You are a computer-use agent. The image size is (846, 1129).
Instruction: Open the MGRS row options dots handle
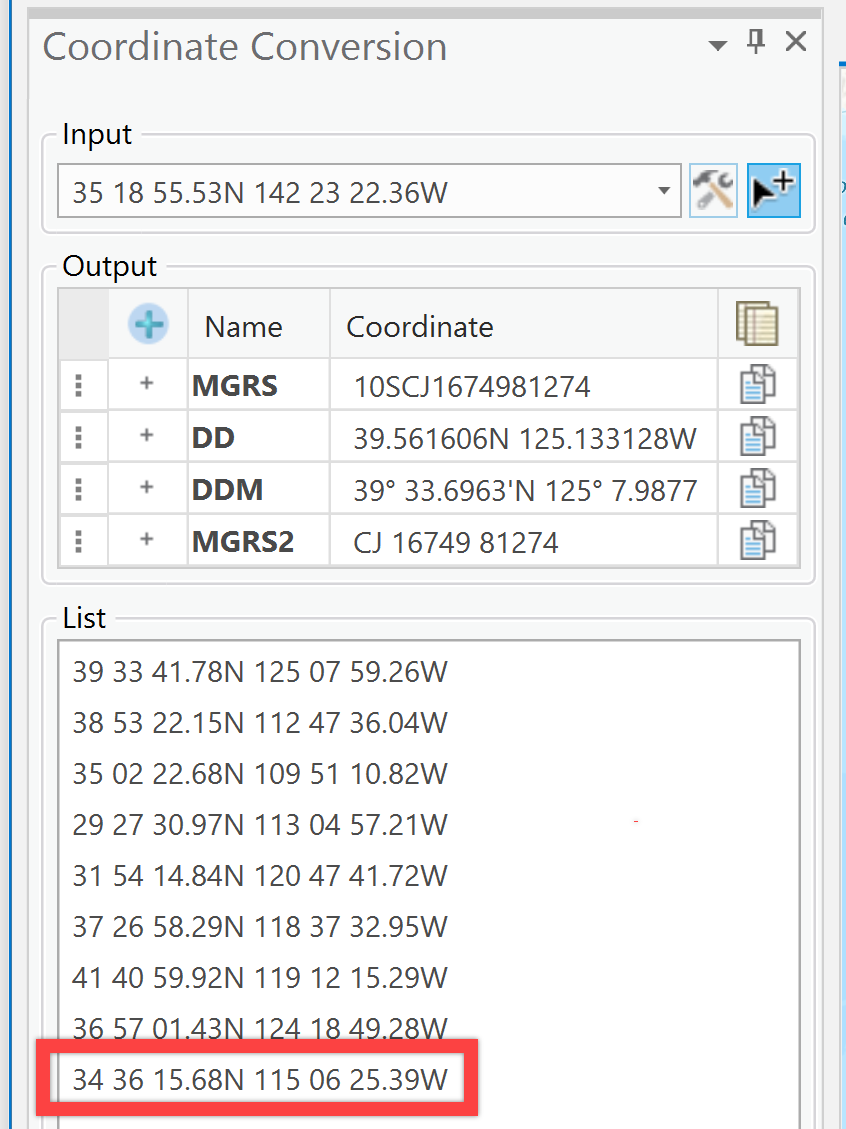tap(79, 385)
